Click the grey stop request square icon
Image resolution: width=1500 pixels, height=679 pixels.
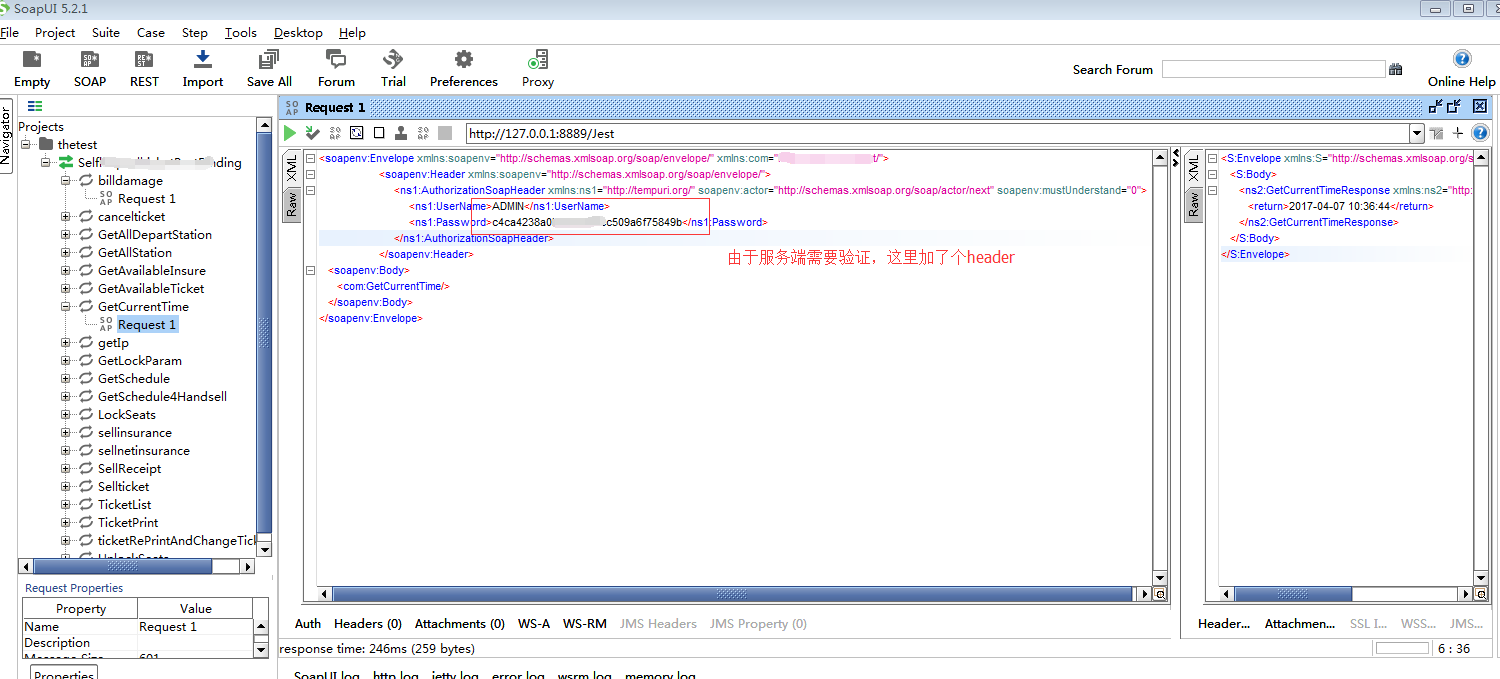tap(445, 133)
